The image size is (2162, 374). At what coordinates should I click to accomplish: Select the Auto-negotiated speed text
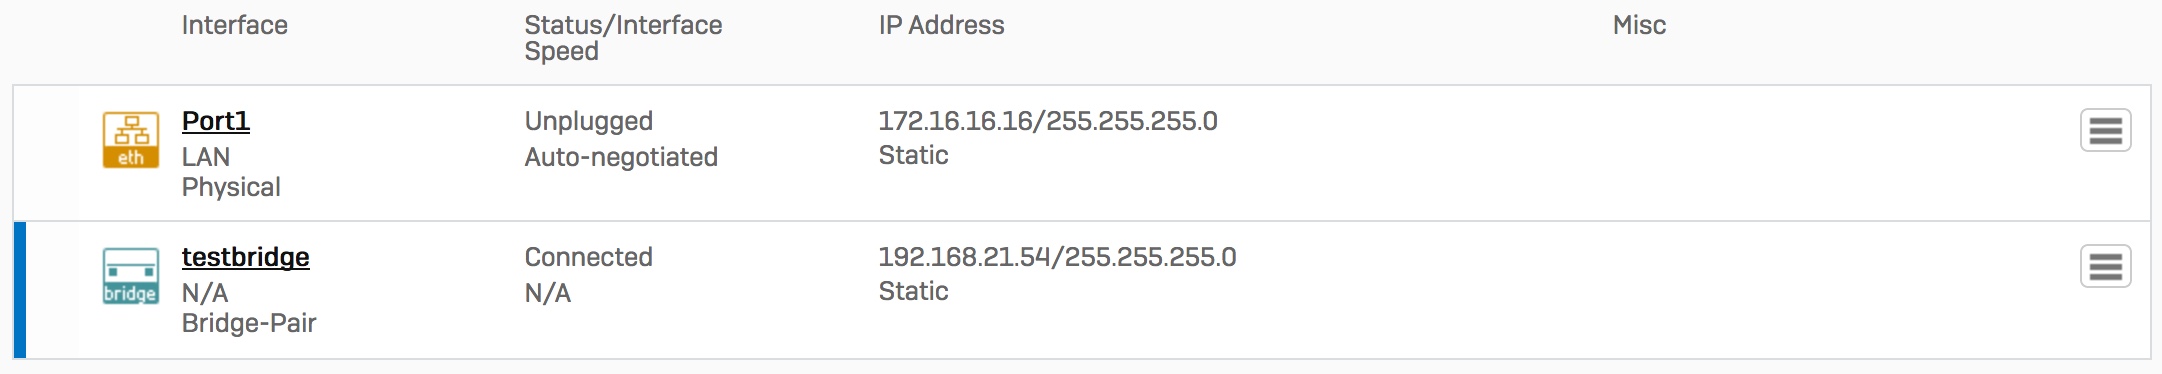pos(621,157)
